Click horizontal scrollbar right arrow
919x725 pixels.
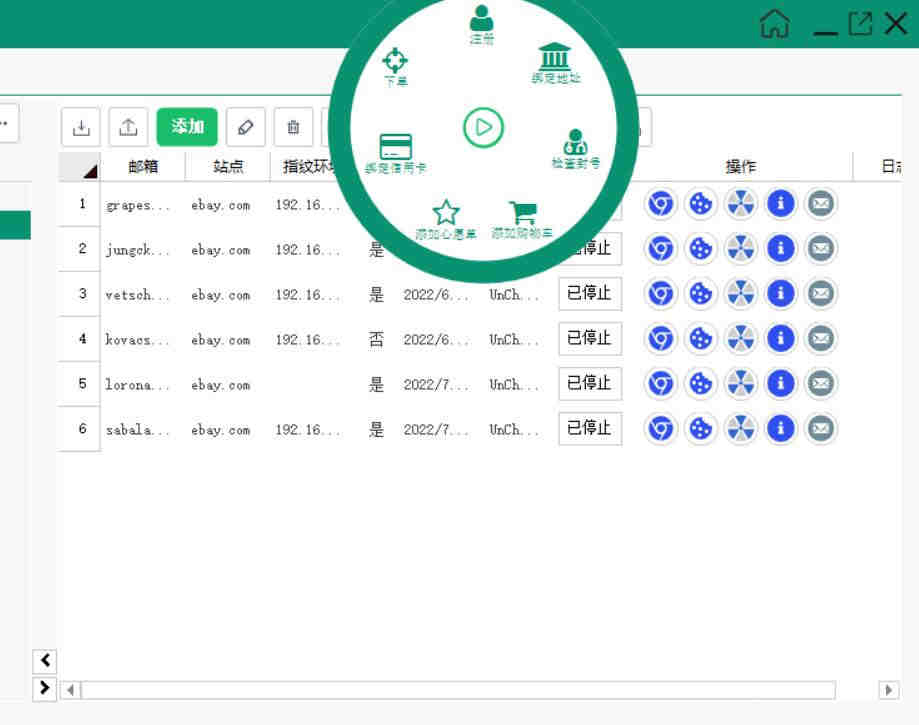pos(888,690)
